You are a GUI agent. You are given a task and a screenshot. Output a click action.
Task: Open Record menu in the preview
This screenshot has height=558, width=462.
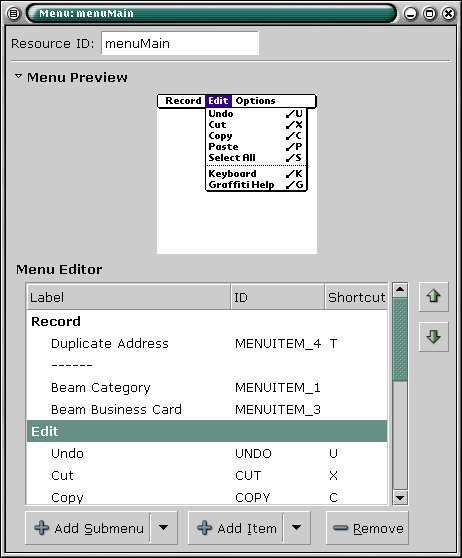pos(183,101)
